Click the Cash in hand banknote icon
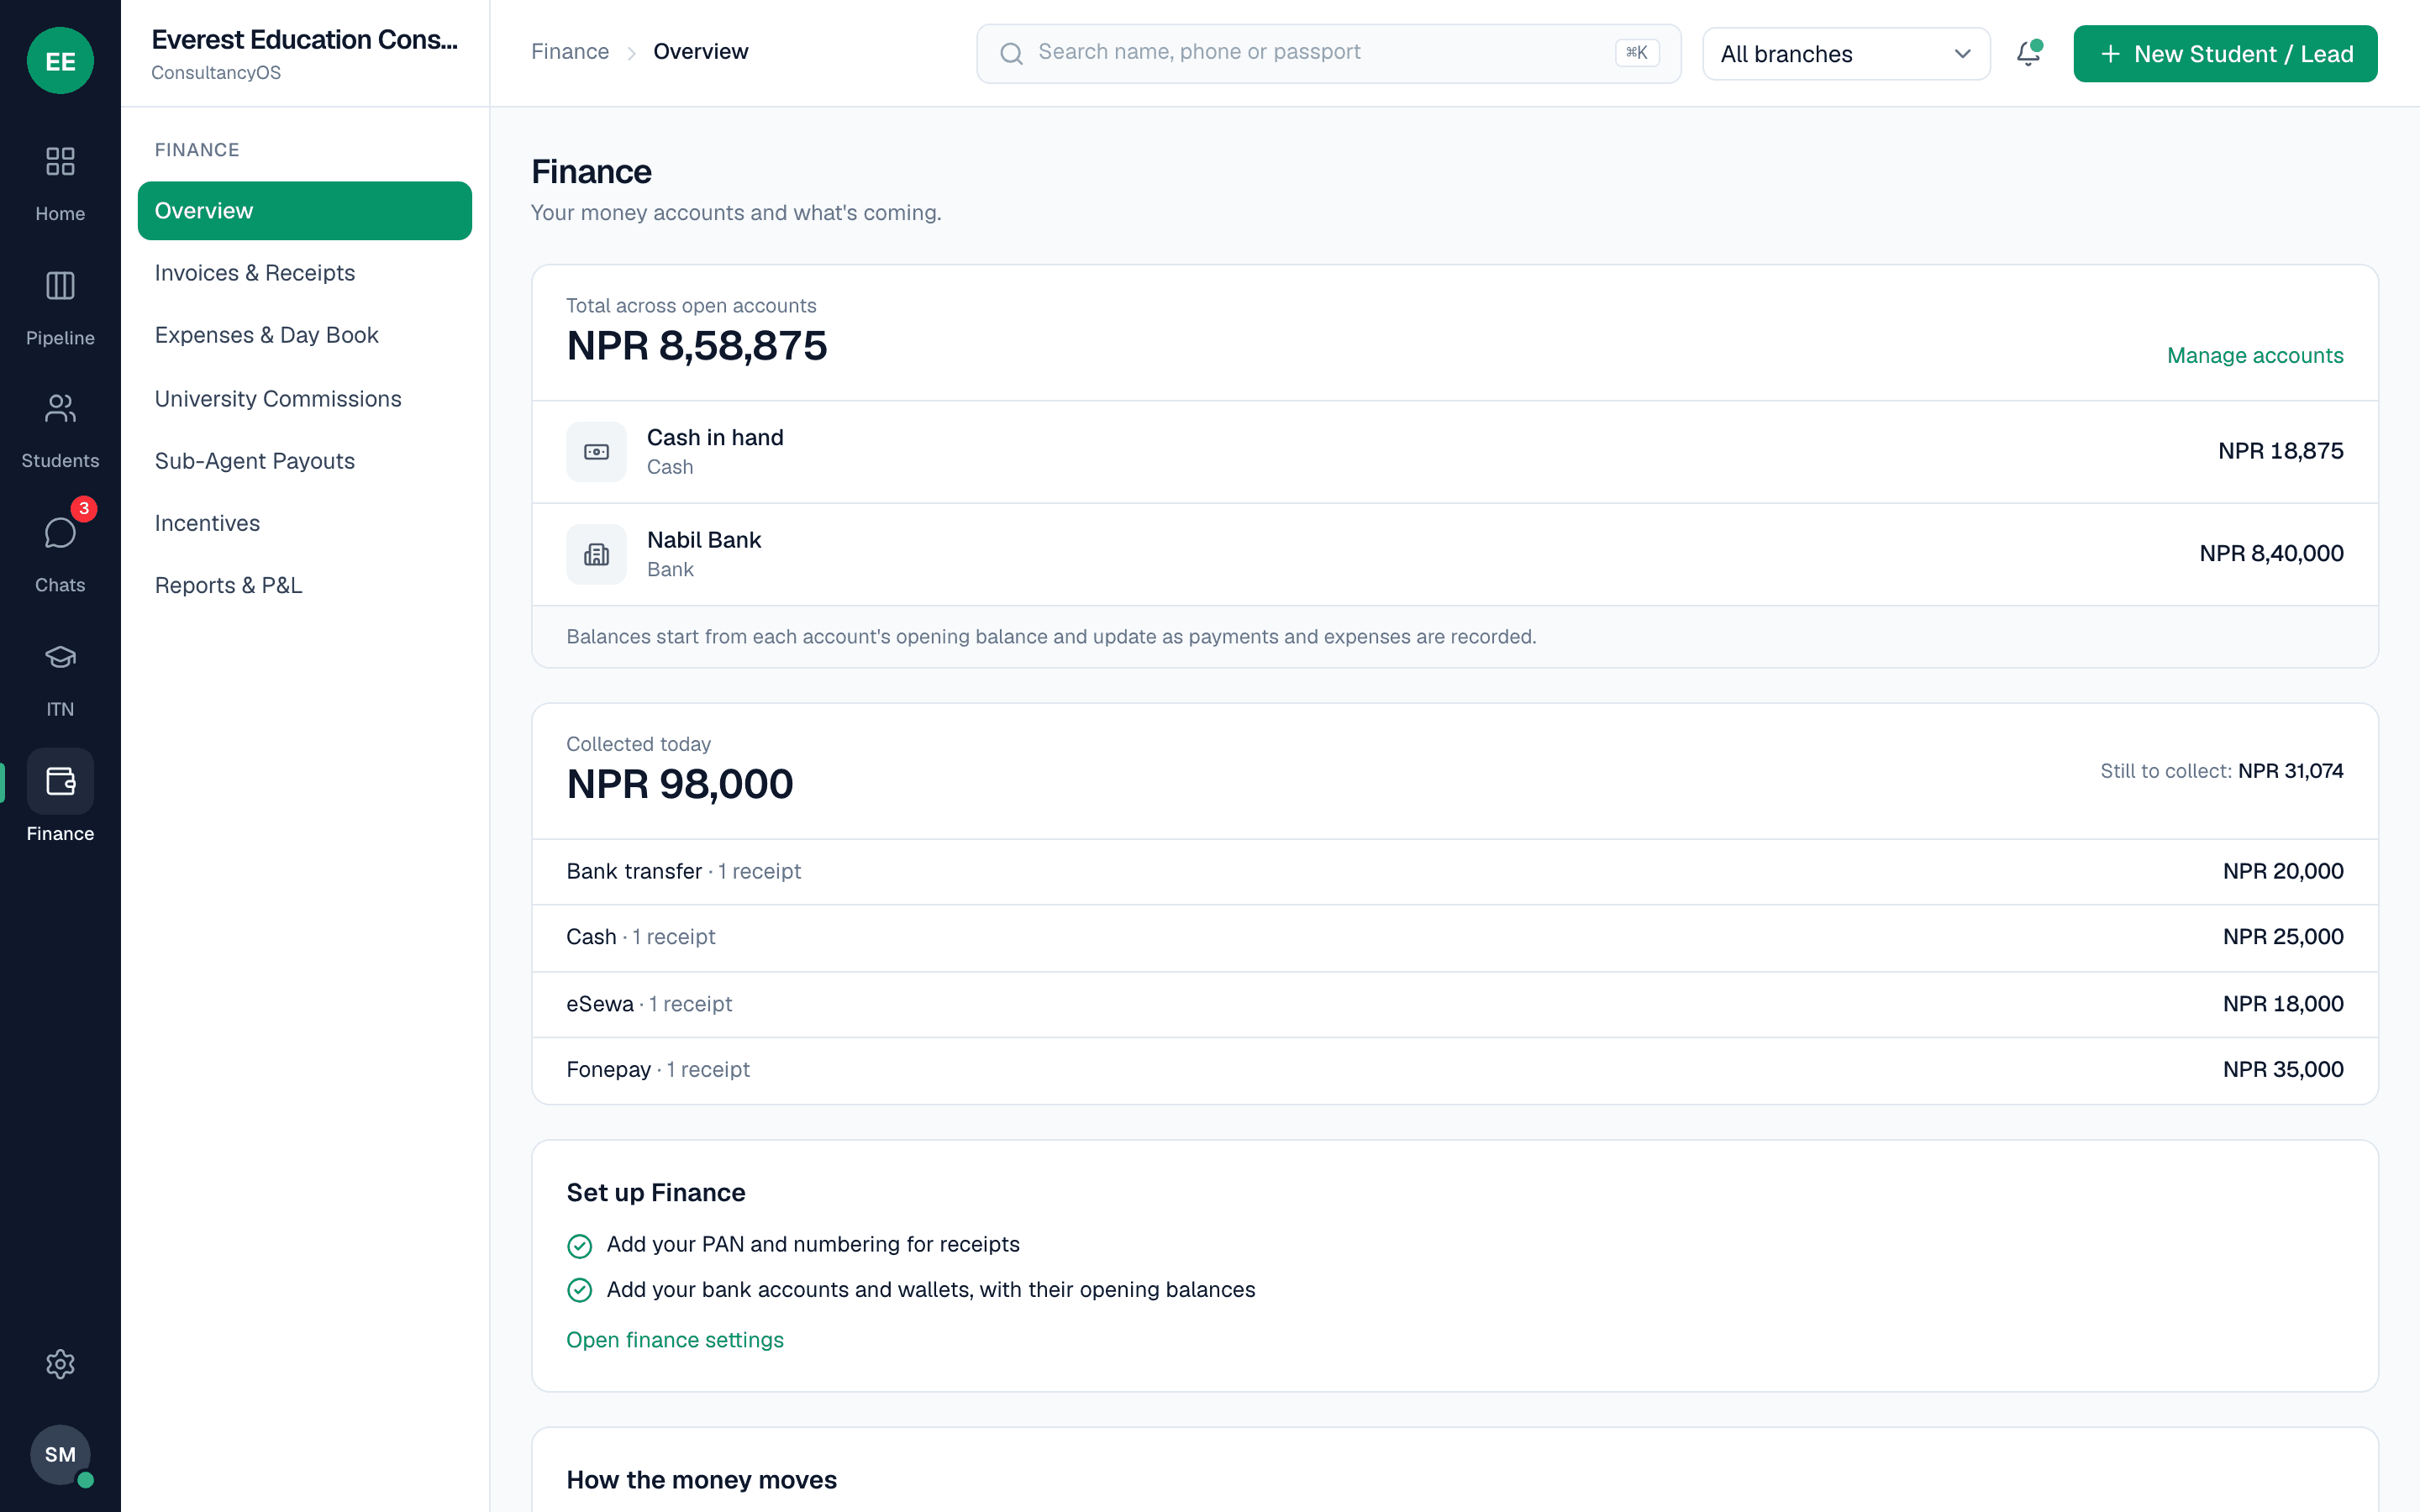The height and width of the screenshot is (1512, 2420). tap(596, 452)
